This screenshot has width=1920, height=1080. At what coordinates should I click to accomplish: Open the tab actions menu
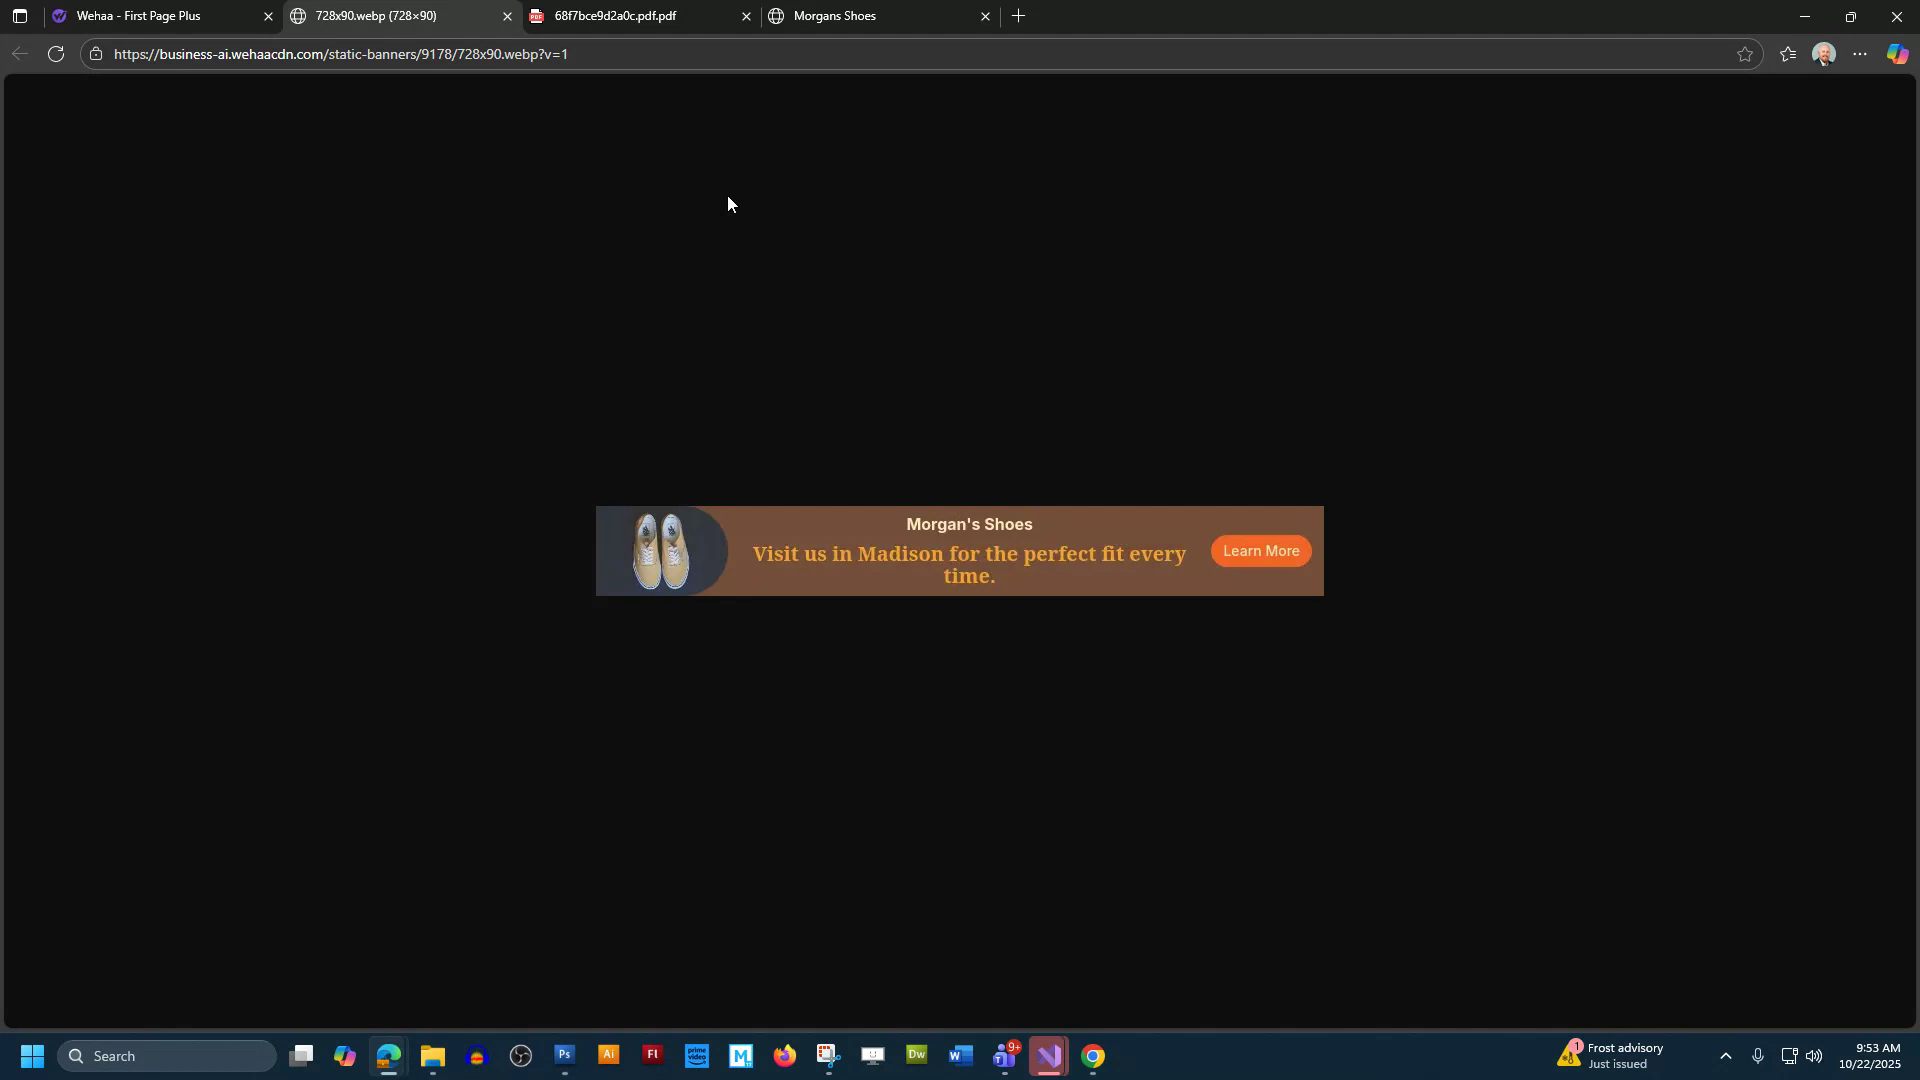(x=19, y=16)
